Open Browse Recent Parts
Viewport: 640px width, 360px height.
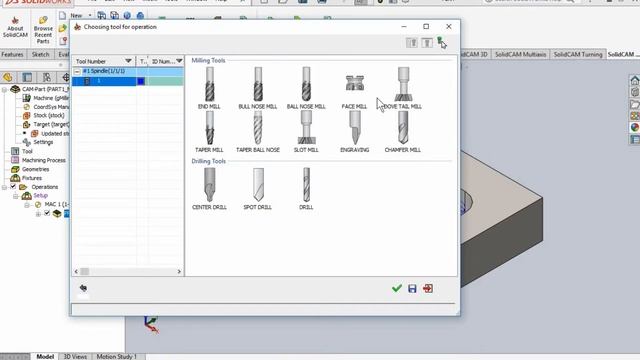click(43, 30)
